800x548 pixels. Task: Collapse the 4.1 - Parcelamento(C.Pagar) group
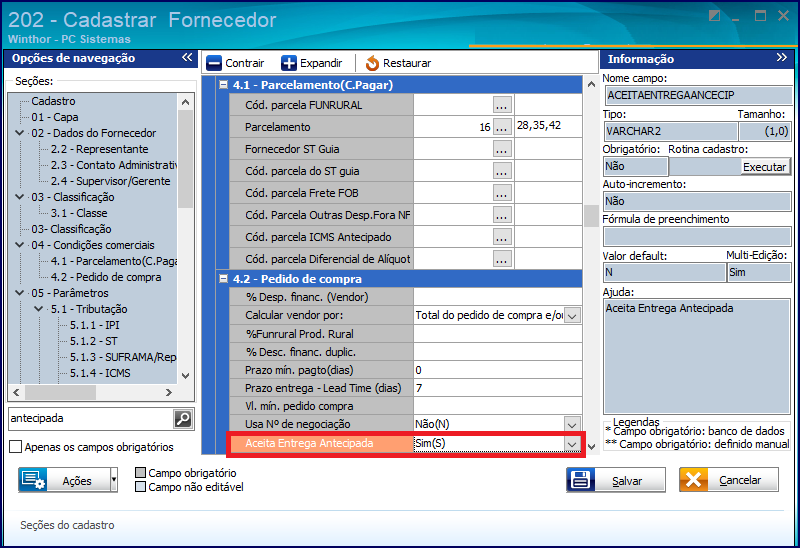pos(223,85)
